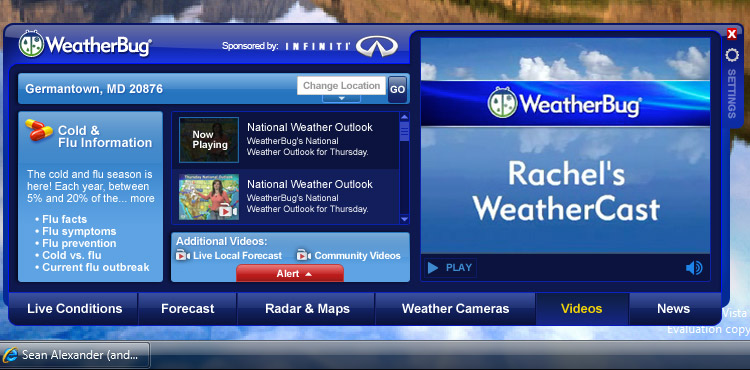Click the Change Location input field
Image resolution: width=750 pixels, height=370 pixels.
[x=341, y=86]
